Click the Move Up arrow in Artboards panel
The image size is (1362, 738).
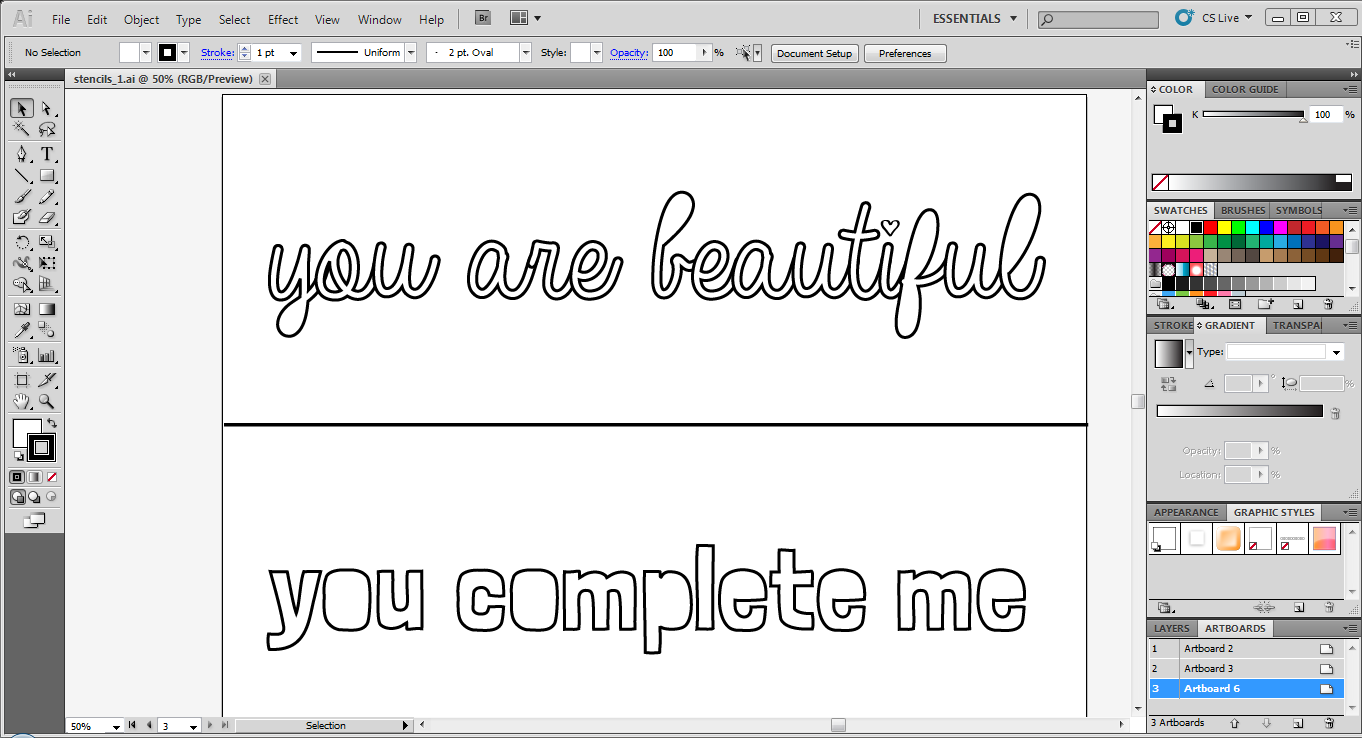(x=1234, y=722)
